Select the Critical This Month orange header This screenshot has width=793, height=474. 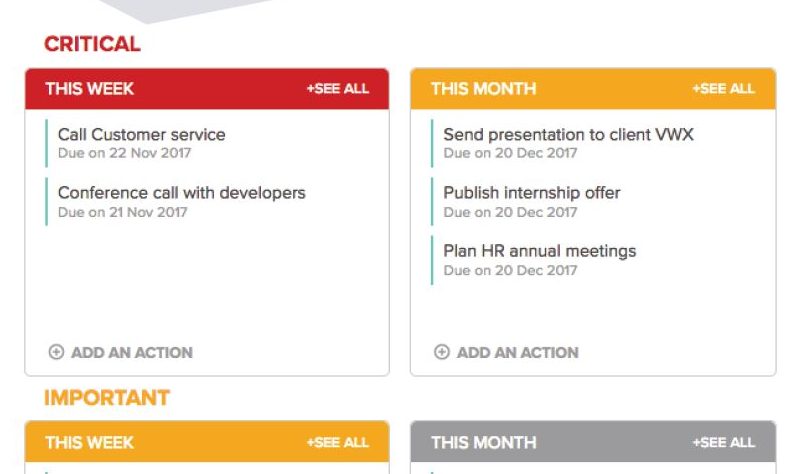pyautogui.click(x=593, y=89)
